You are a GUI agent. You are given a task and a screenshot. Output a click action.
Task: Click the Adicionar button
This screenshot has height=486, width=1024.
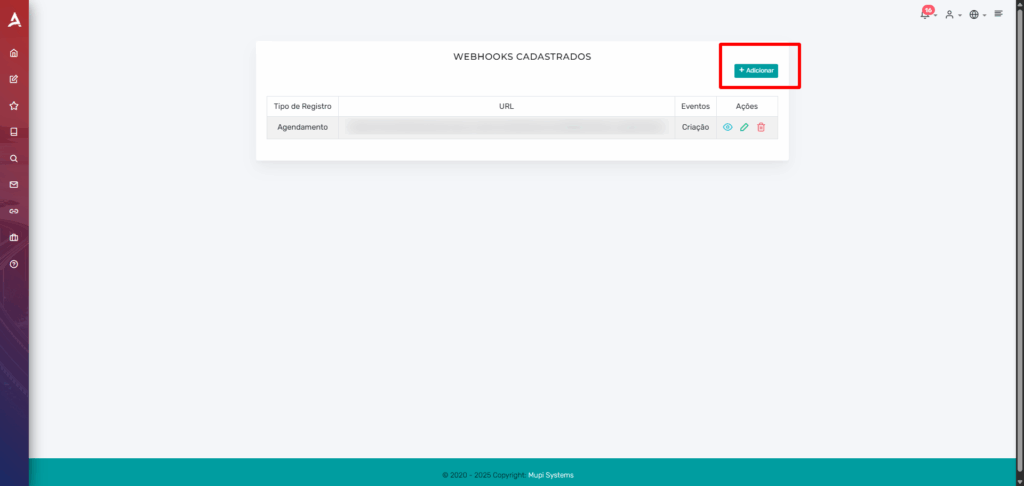click(756, 71)
